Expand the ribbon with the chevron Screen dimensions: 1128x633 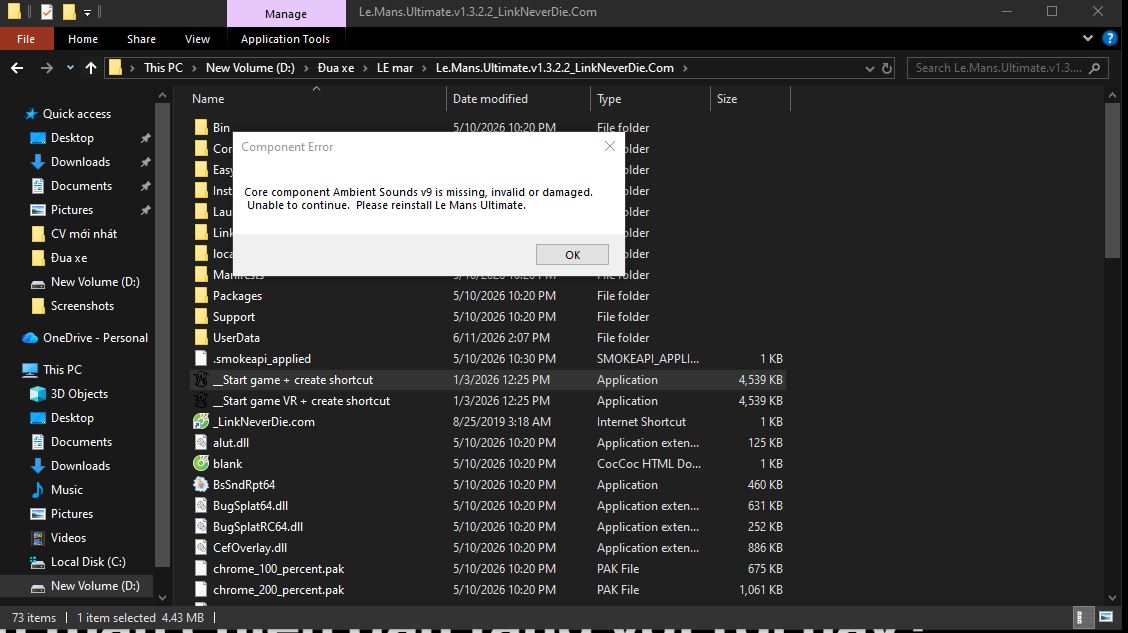click(1088, 38)
